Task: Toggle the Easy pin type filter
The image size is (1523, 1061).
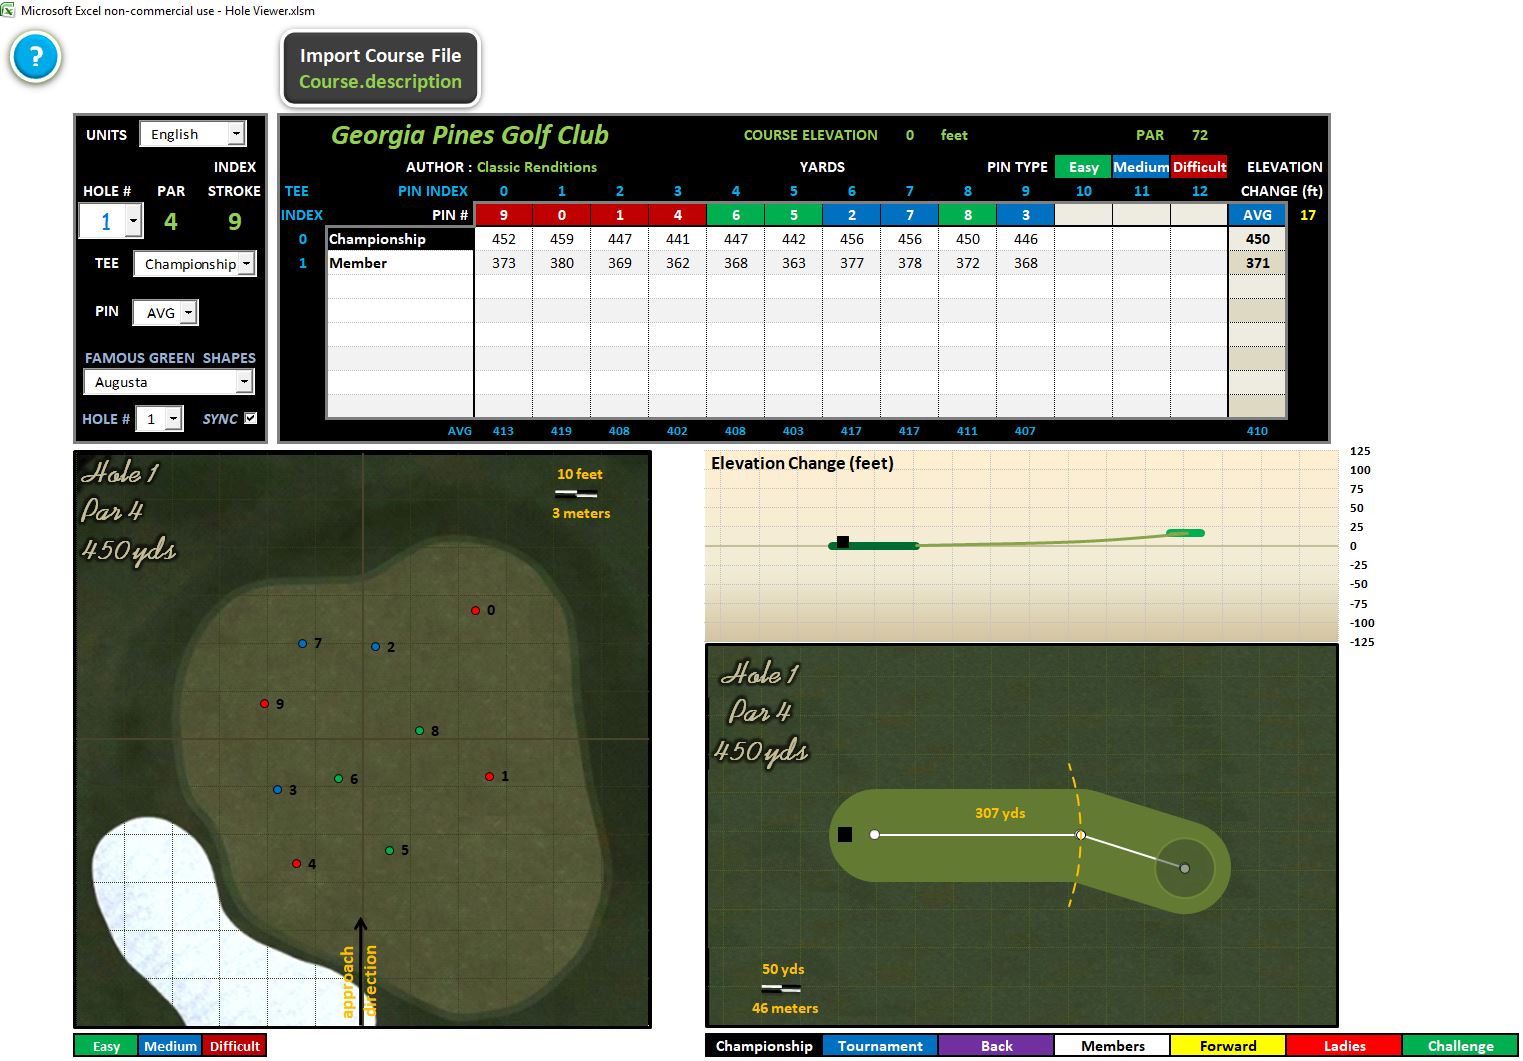Action: [1083, 167]
